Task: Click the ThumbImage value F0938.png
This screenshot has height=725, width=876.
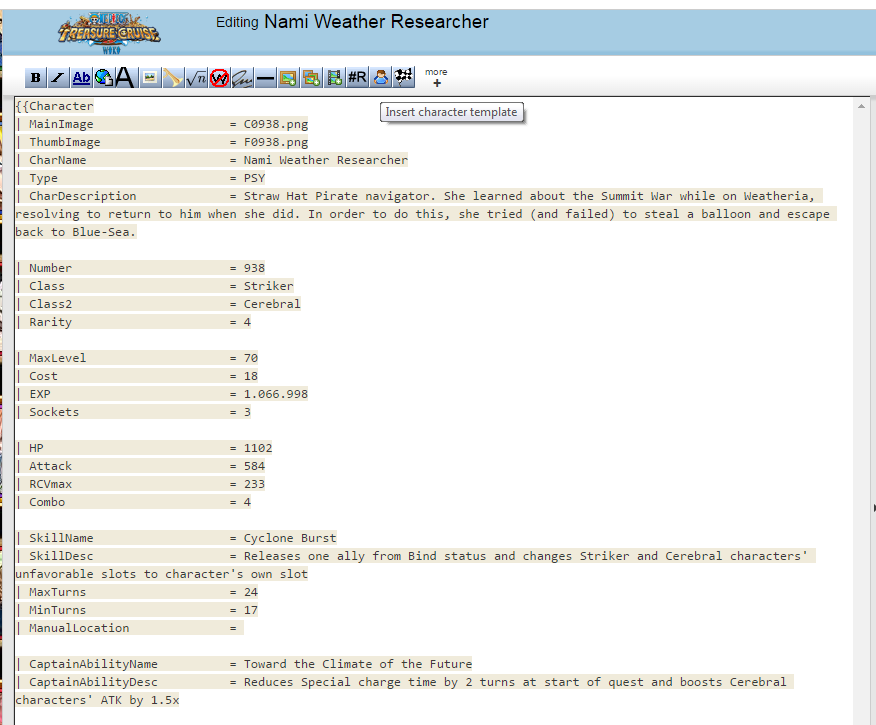Action: (276, 142)
